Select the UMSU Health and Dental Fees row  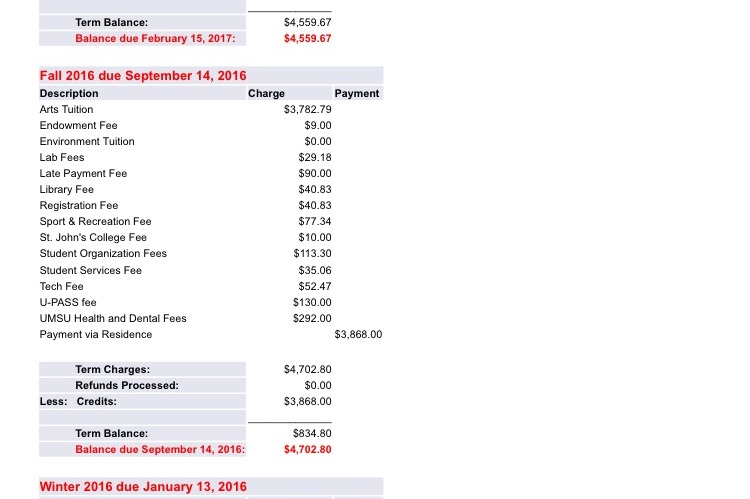113,318
